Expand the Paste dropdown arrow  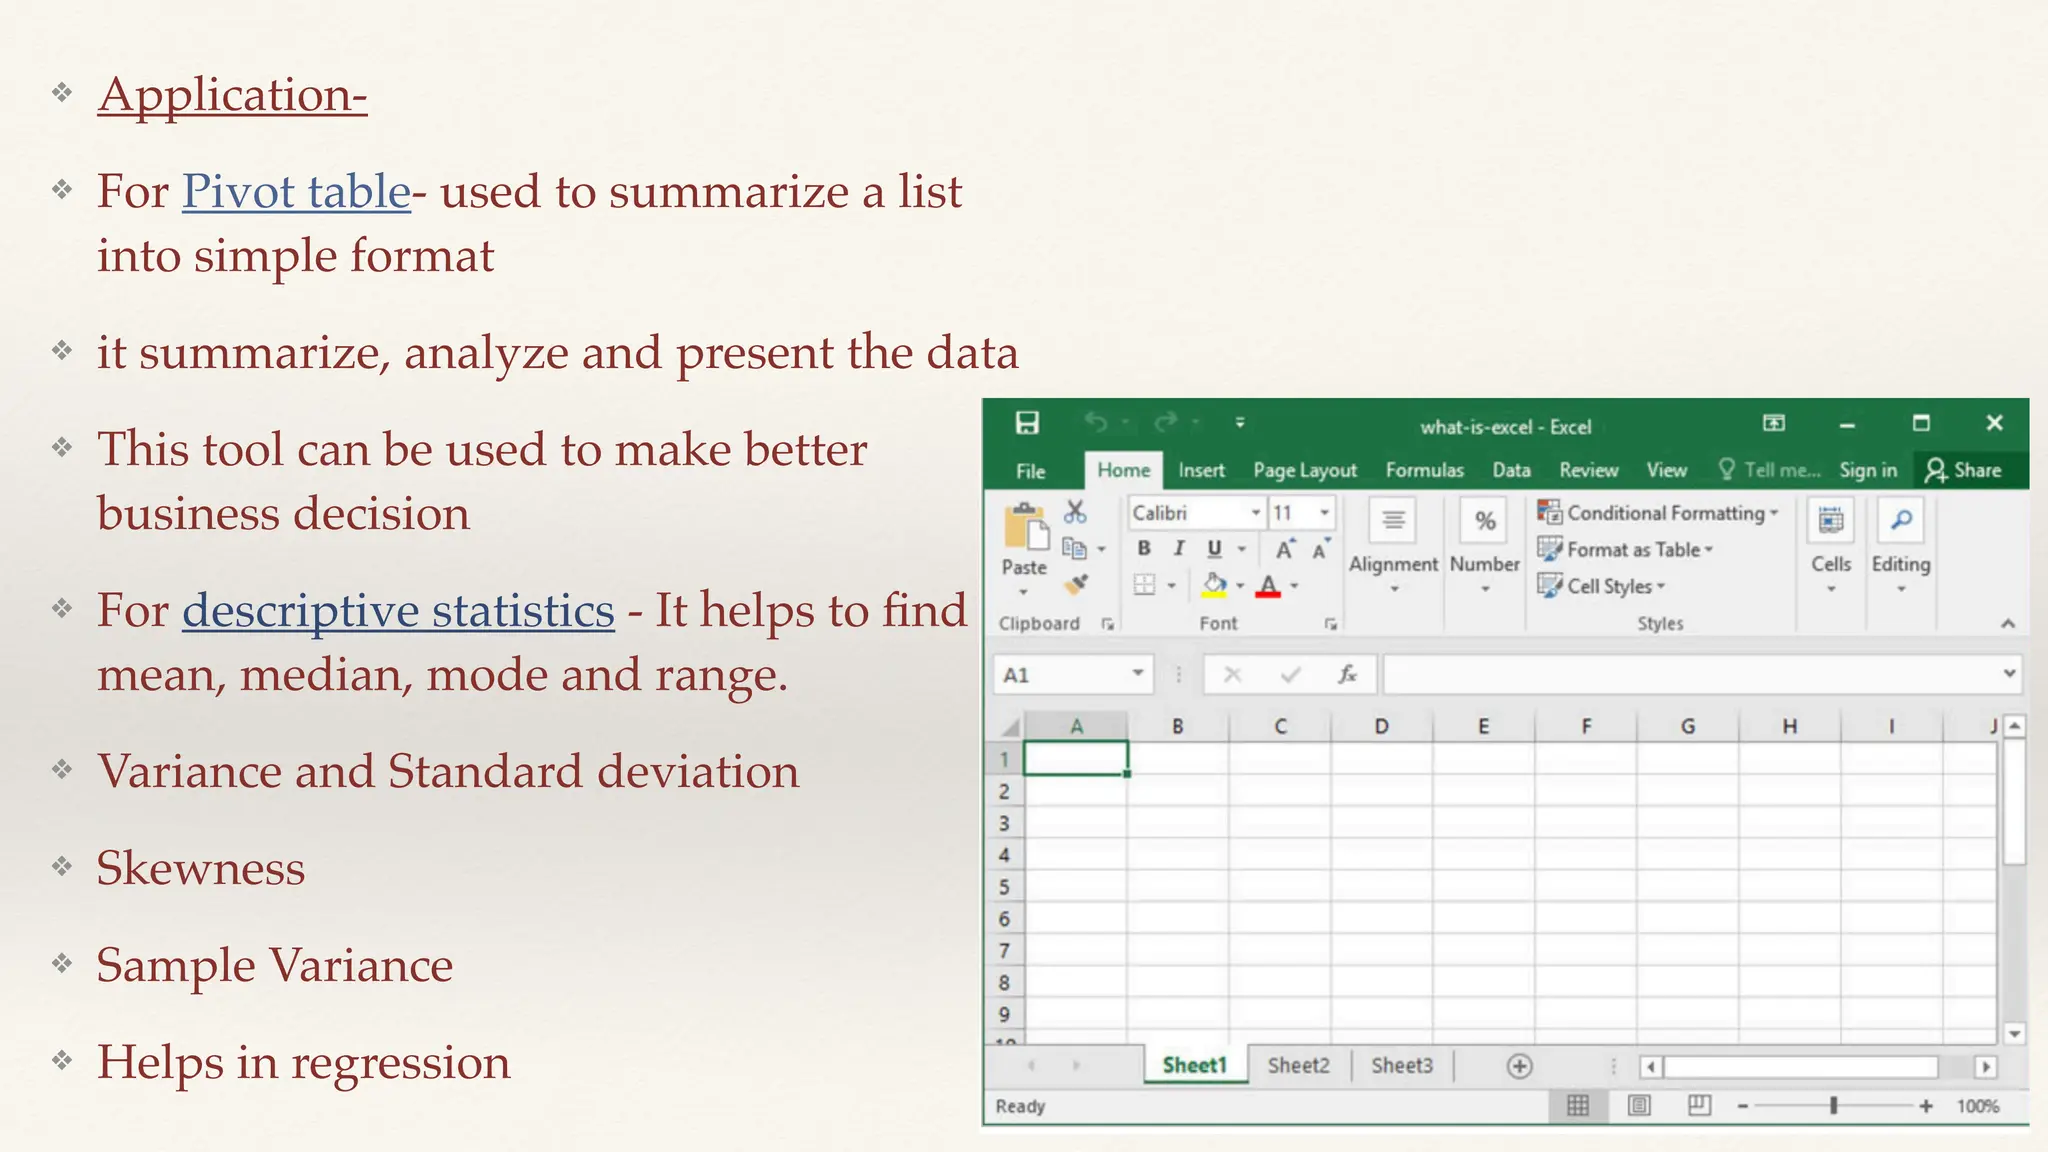(1024, 590)
